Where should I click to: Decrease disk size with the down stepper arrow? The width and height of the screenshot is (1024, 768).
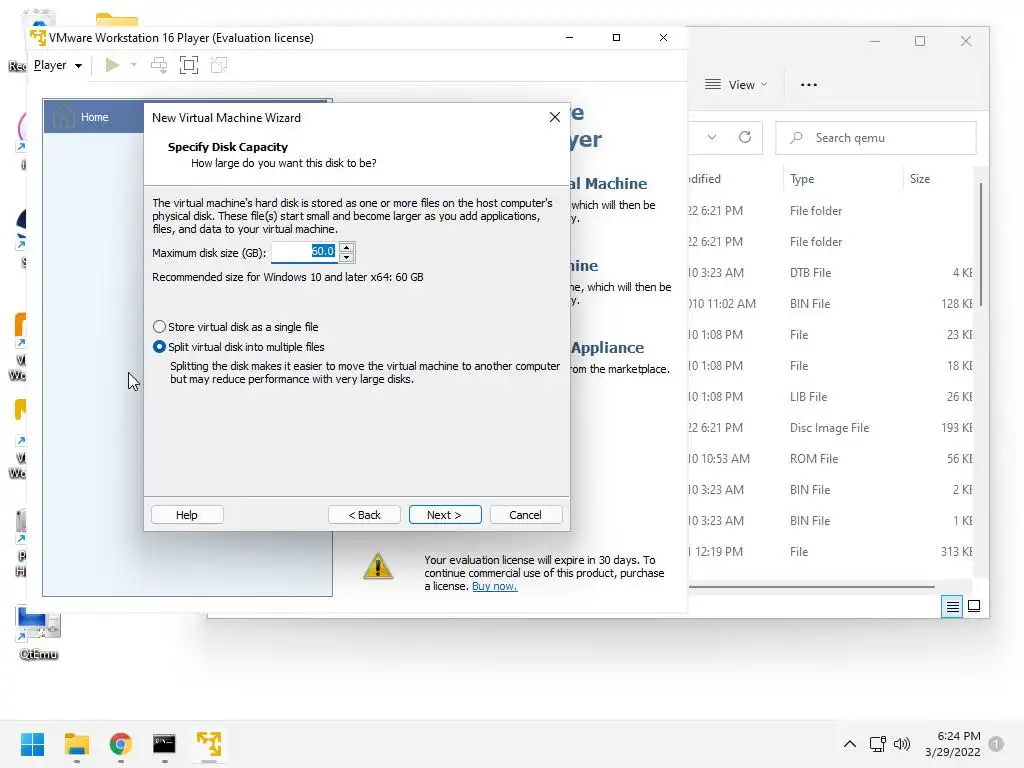point(347,257)
